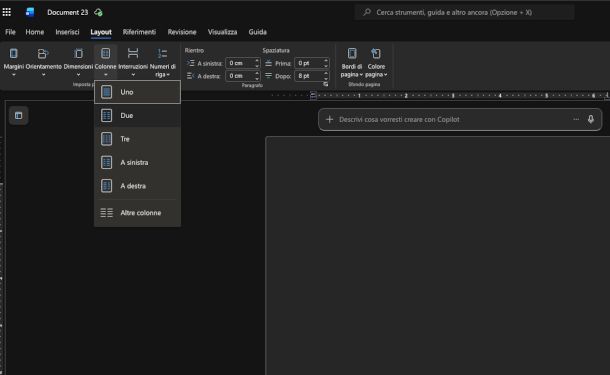
Task: Click inside the blank document page
Action: pos(438,256)
